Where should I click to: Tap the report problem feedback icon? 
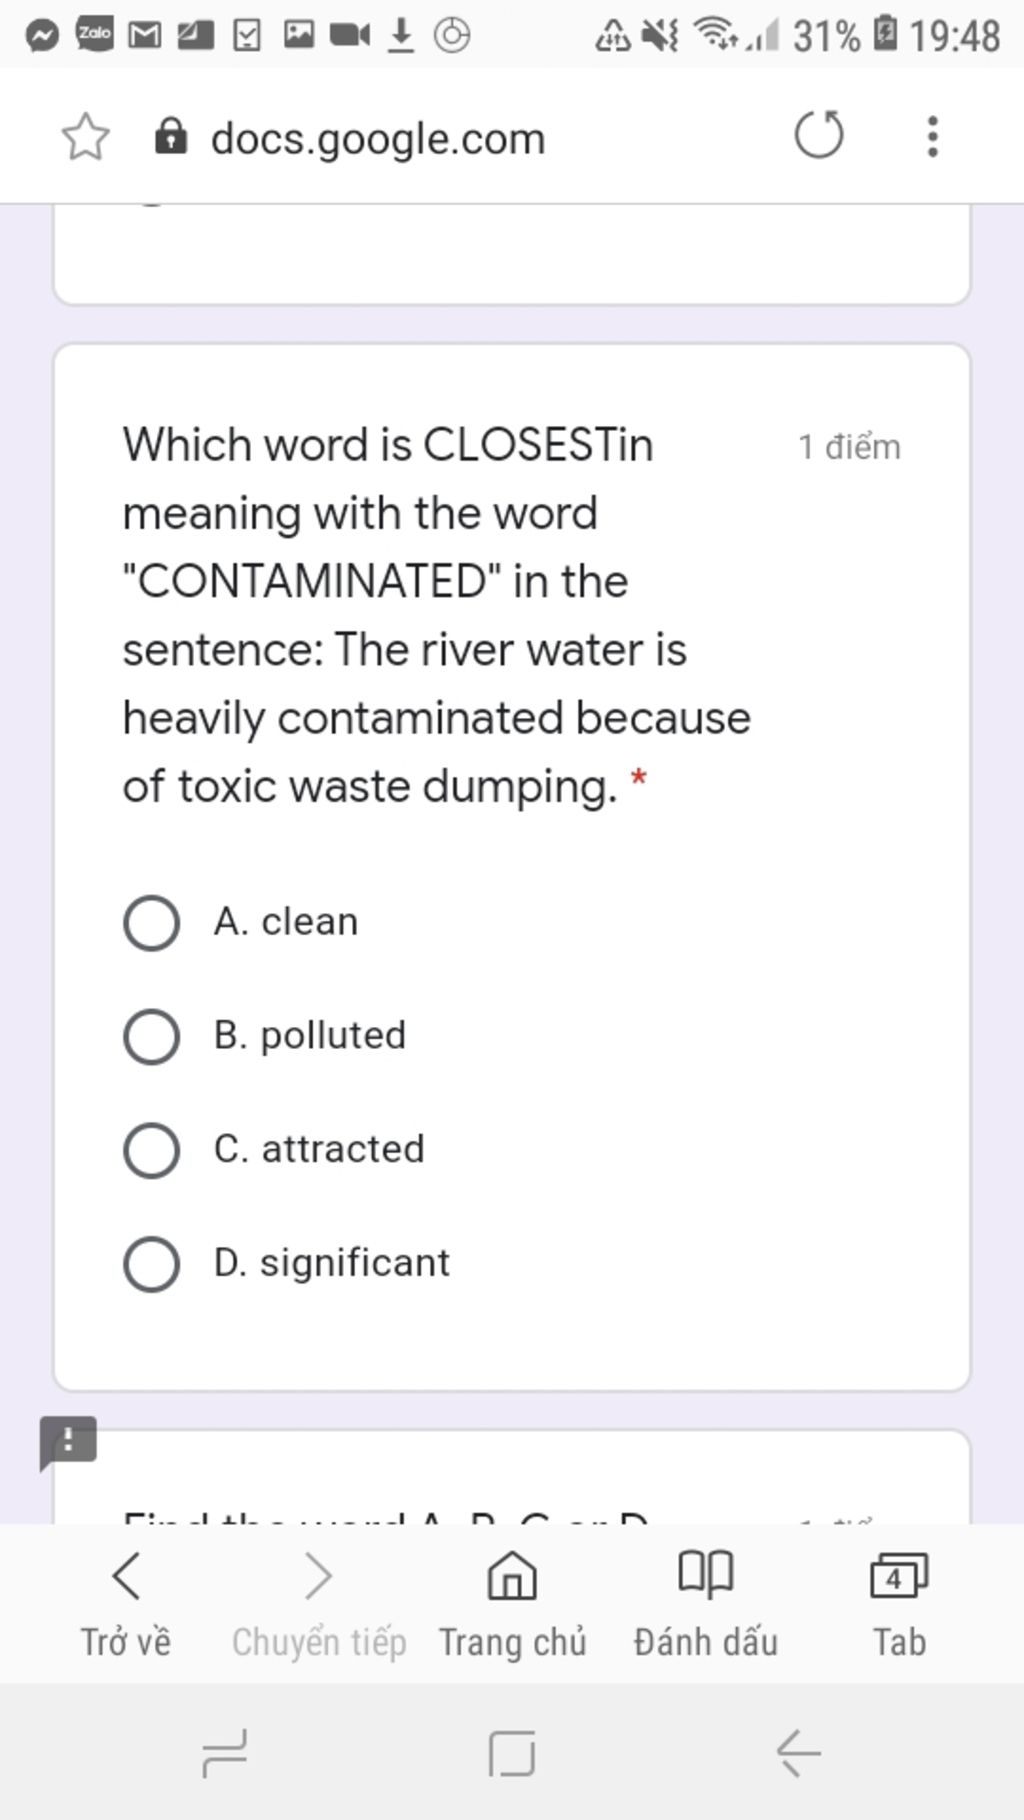[x=68, y=1443]
